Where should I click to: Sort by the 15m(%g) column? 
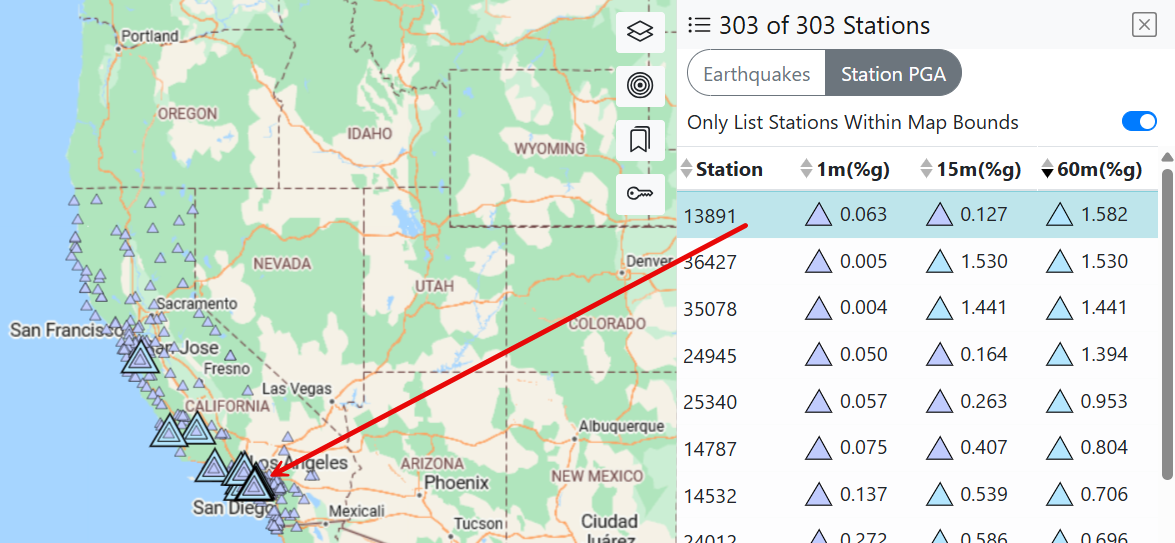click(970, 169)
